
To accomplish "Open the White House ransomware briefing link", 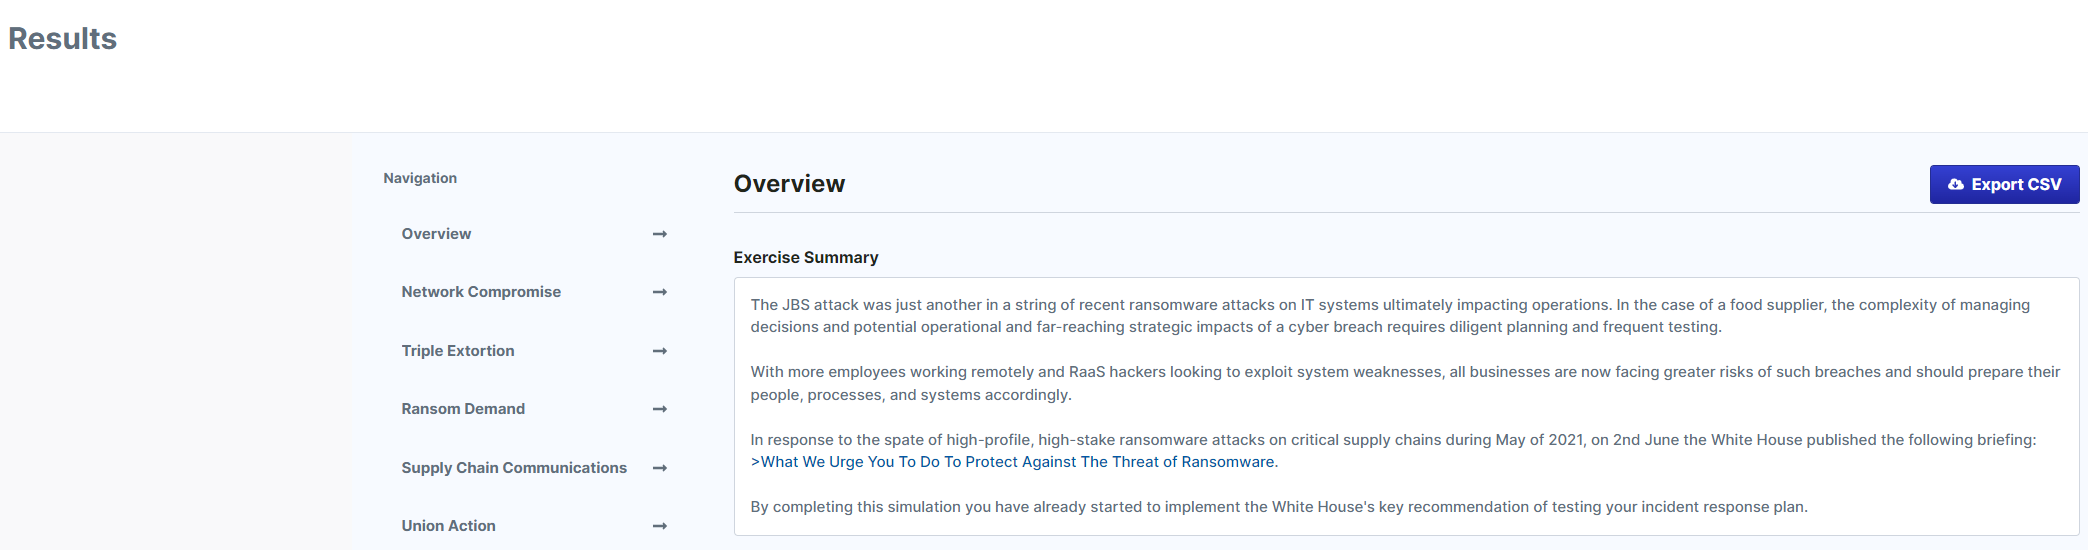I will [1014, 462].
